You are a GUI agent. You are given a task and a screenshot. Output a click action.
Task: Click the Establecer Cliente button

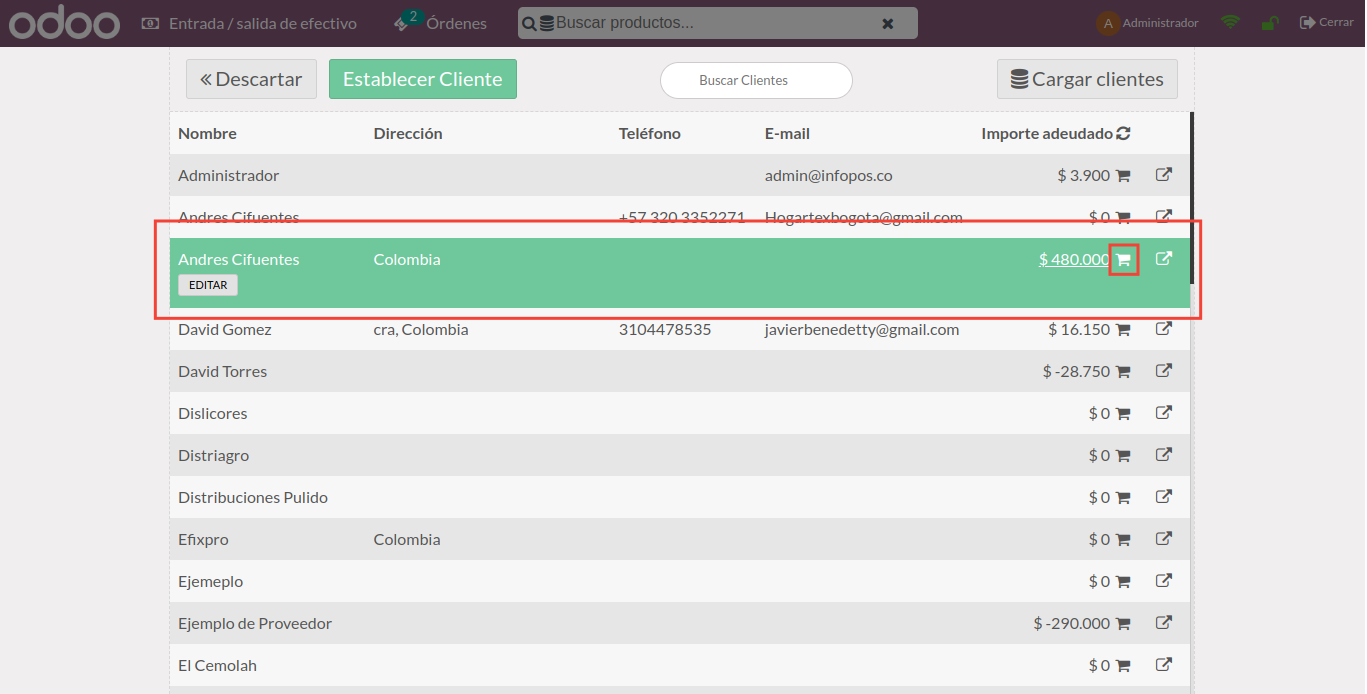pyautogui.click(x=422, y=79)
